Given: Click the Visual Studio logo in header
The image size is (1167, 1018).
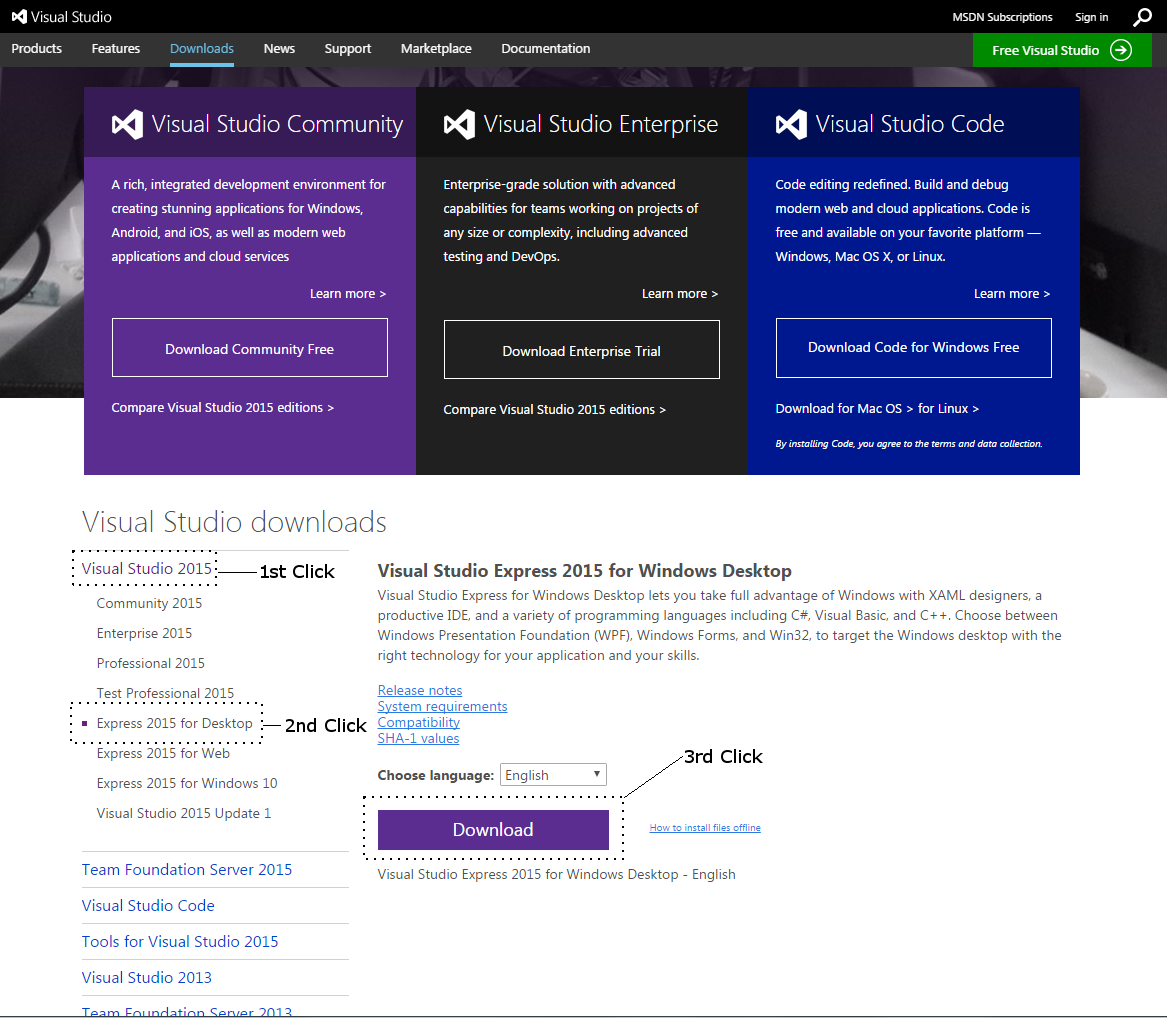Looking at the screenshot, I should point(62,16).
